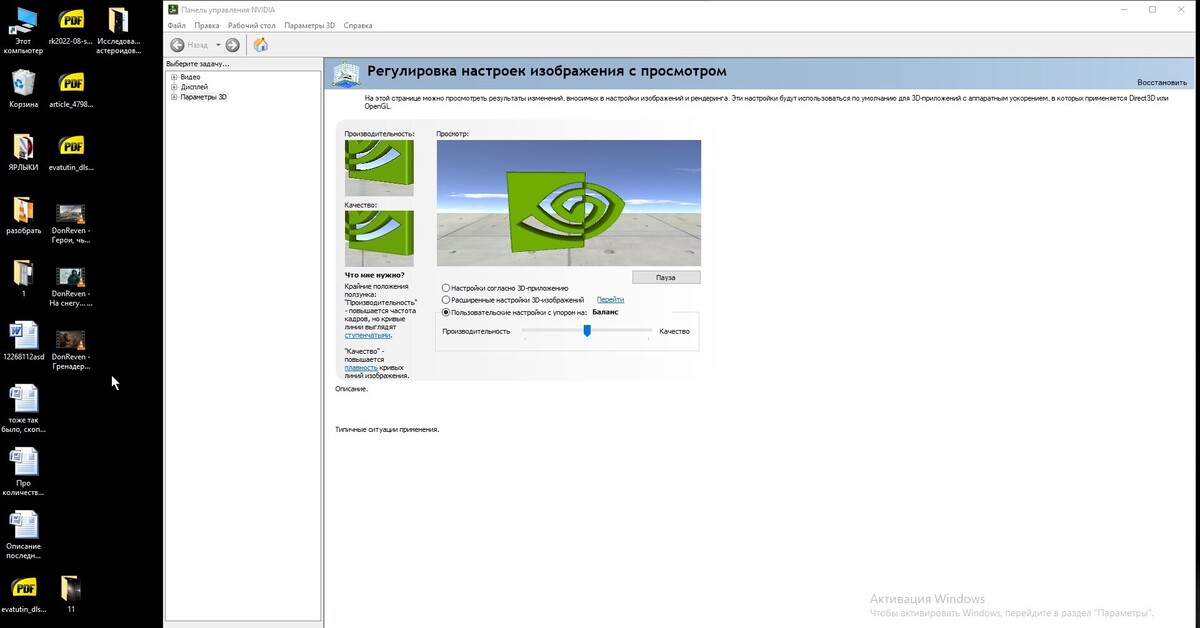Screen dimensions: 1200x628
Task: Click the performance-quality slider handle
Action: pos(587,331)
